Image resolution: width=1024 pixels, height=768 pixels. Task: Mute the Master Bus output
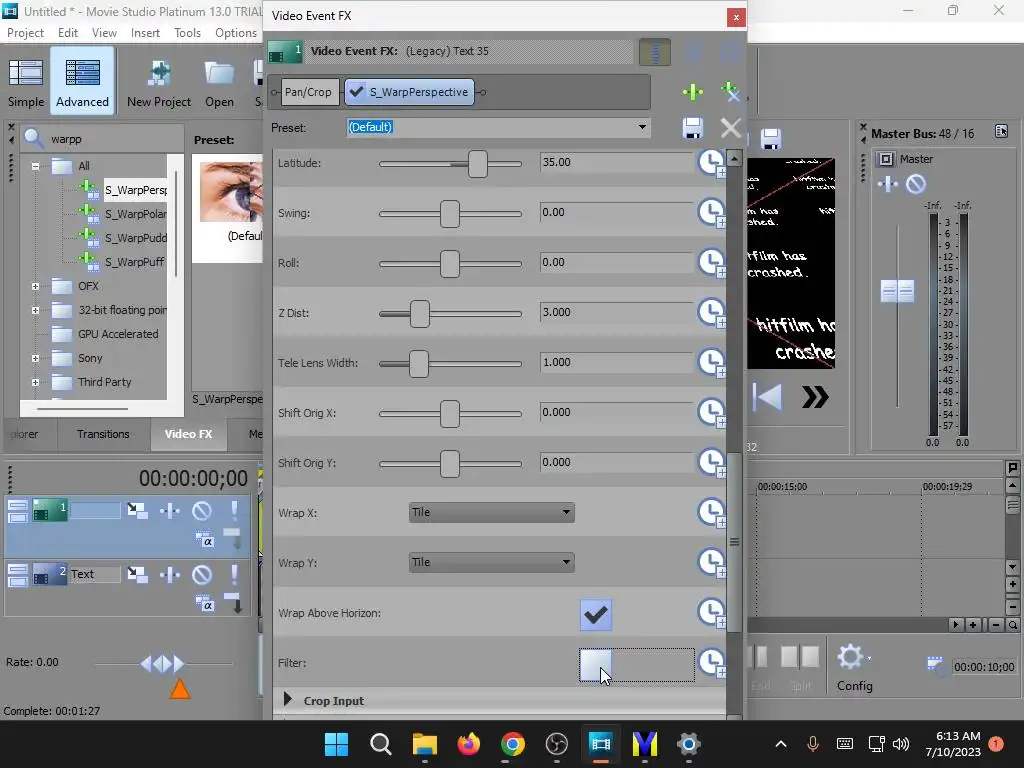tap(916, 184)
